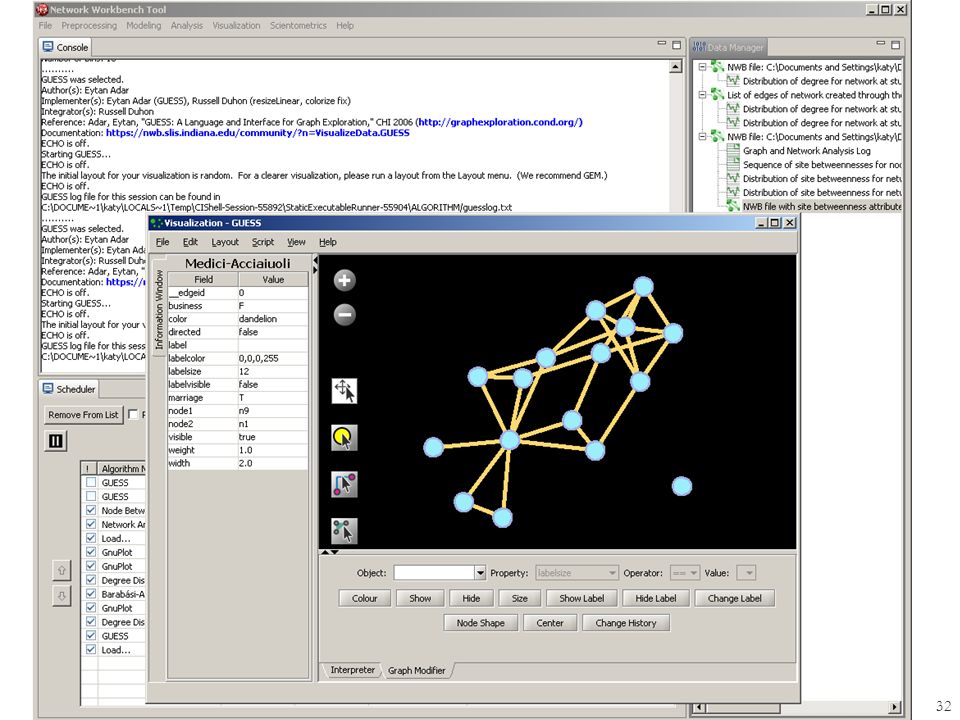Screen dimensions: 960x720
Task: Open the Modeling menu
Action: tap(144, 26)
